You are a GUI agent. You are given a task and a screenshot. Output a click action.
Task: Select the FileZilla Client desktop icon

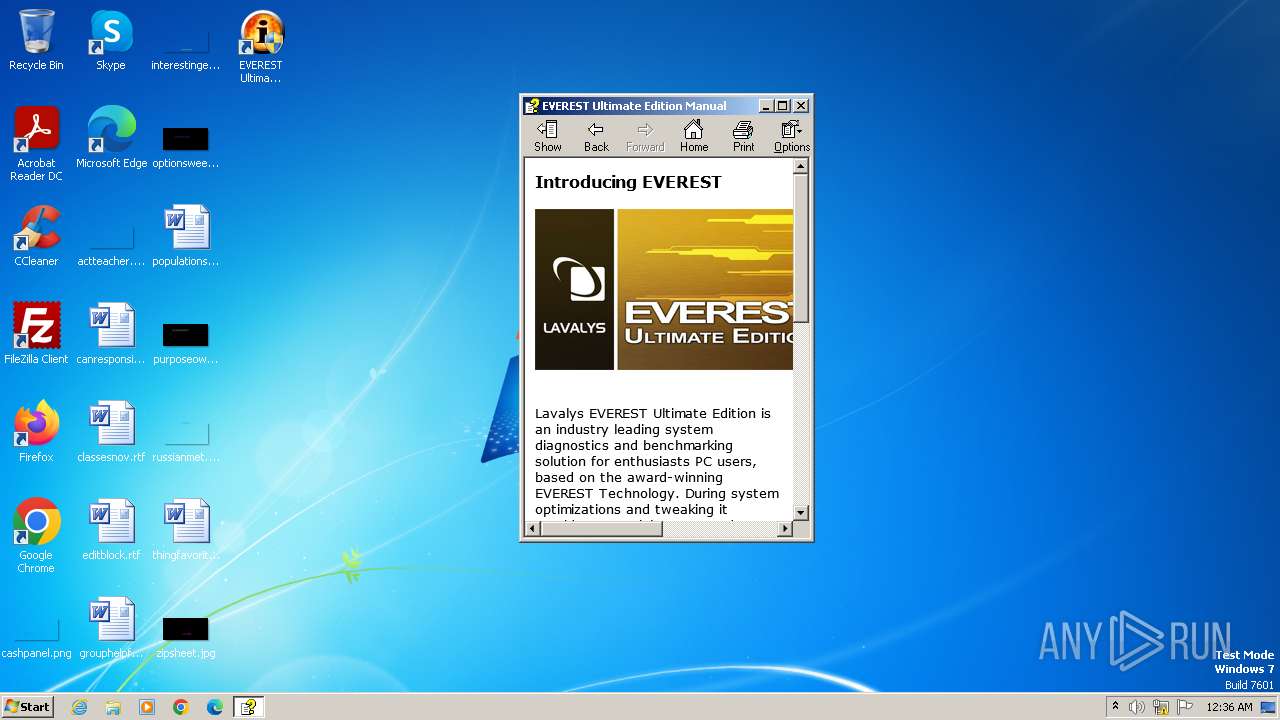pyautogui.click(x=36, y=334)
